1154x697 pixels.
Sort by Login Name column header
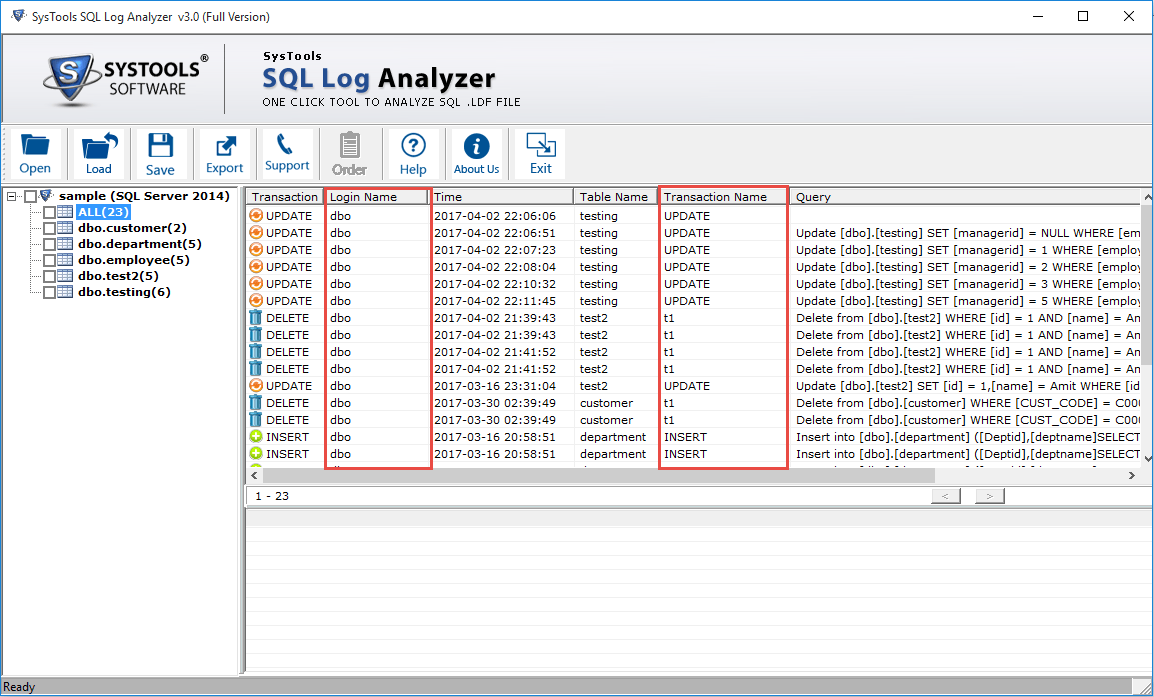click(377, 197)
